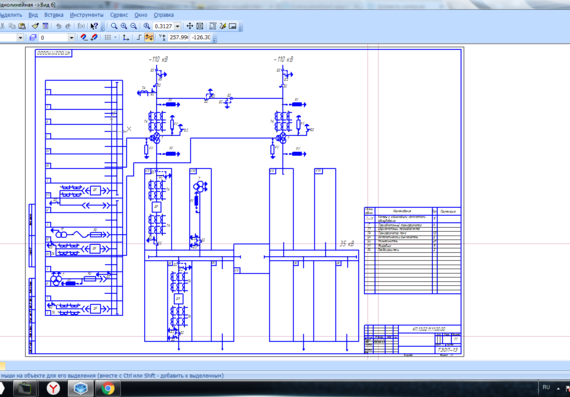The height and width of the screenshot is (397, 570).
Task: Toggle the grid display icon
Action: click(x=108, y=37)
